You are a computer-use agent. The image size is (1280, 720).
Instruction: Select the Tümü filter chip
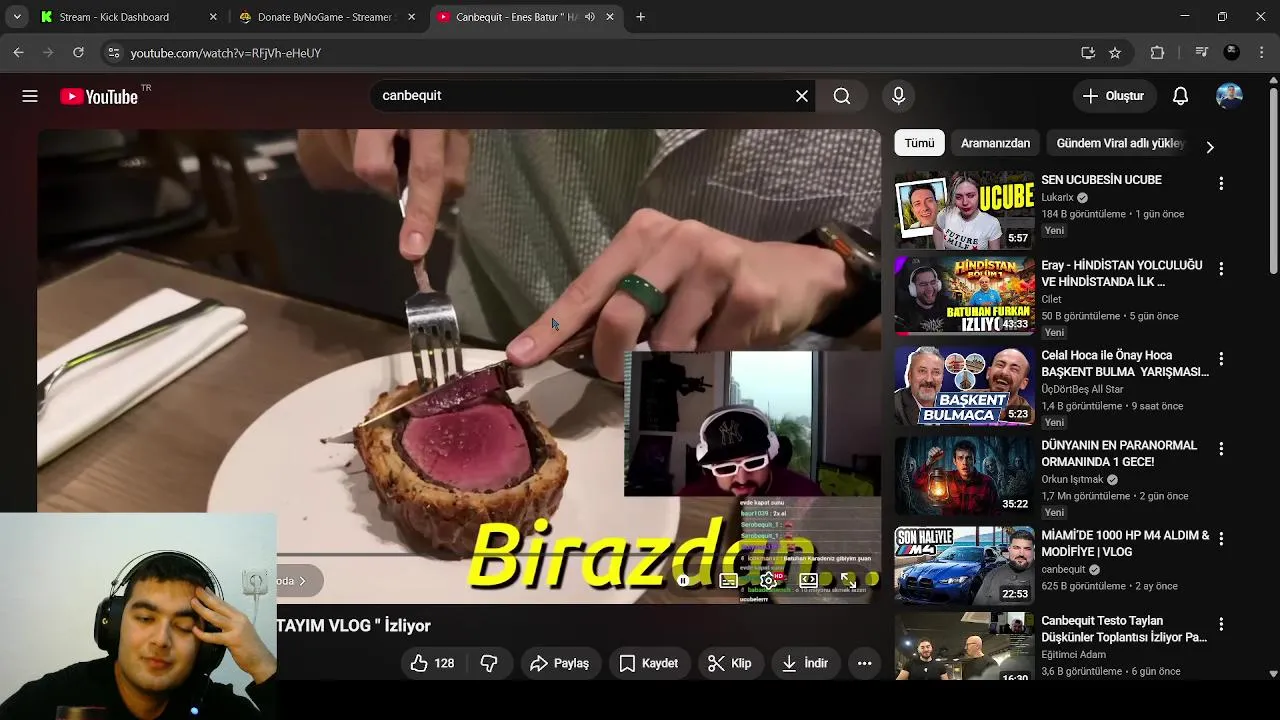pos(919,143)
